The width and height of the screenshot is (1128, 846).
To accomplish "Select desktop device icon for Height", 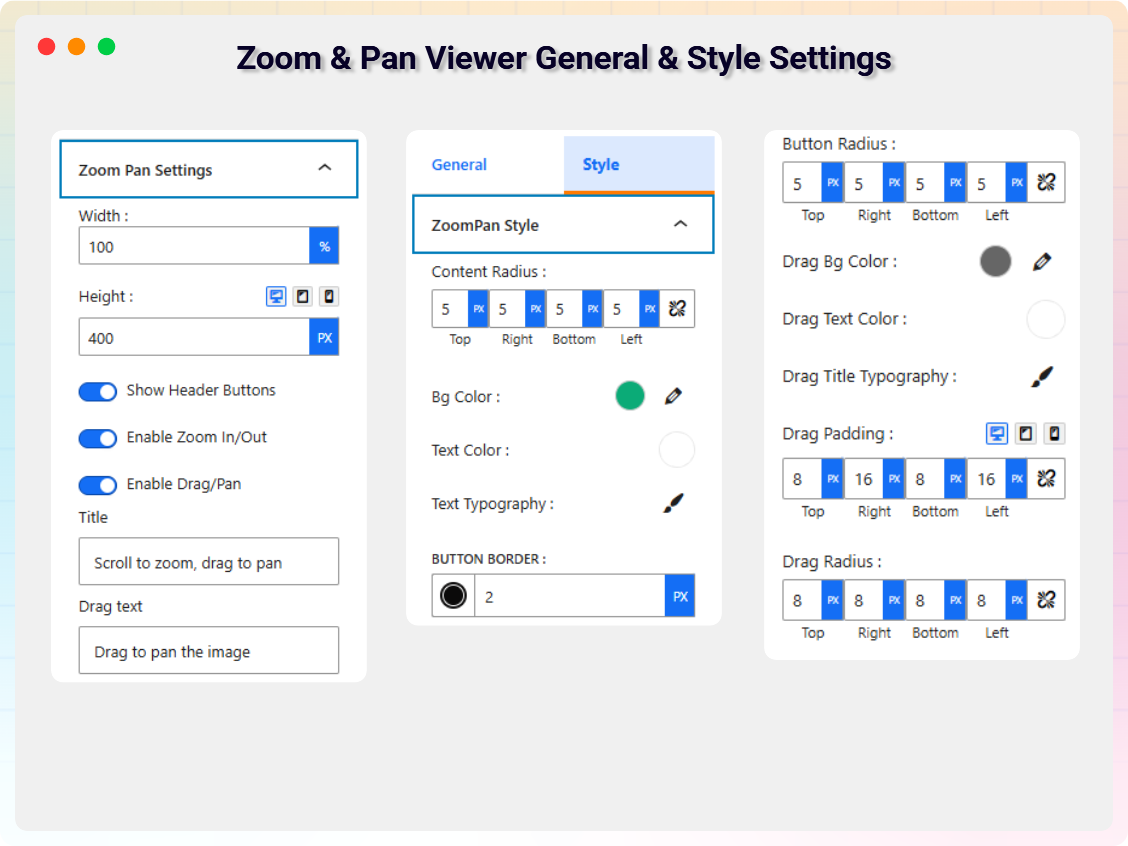I will (276, 297).
